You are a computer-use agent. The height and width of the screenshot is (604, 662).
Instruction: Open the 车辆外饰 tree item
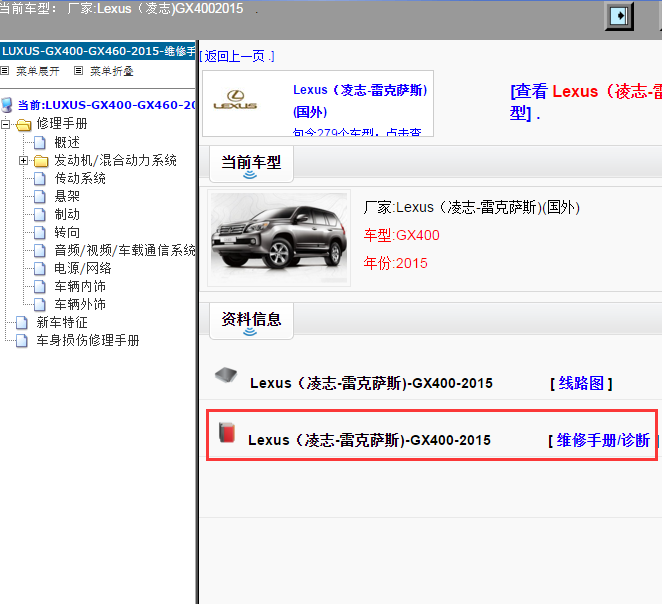(80, 304)
